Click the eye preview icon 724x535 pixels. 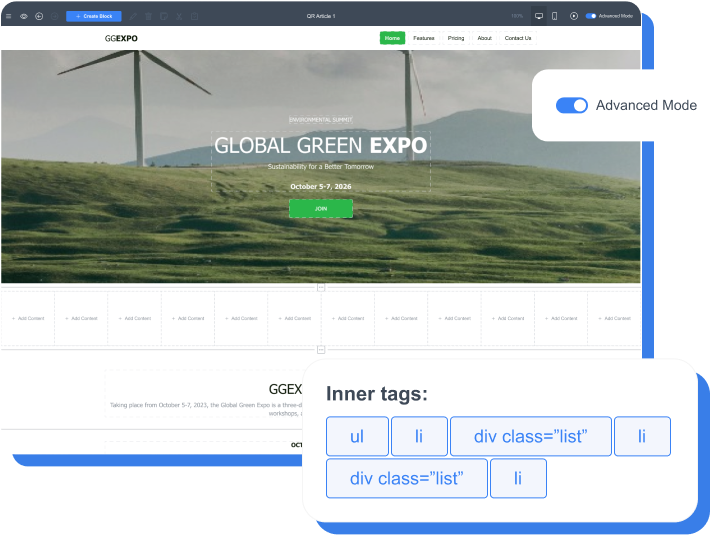(x=24, y=16)
